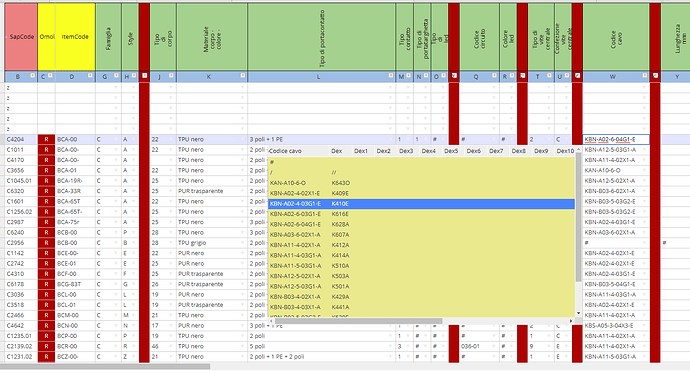Open filter arrow for column D ItemCode

[x=90, y=76]
